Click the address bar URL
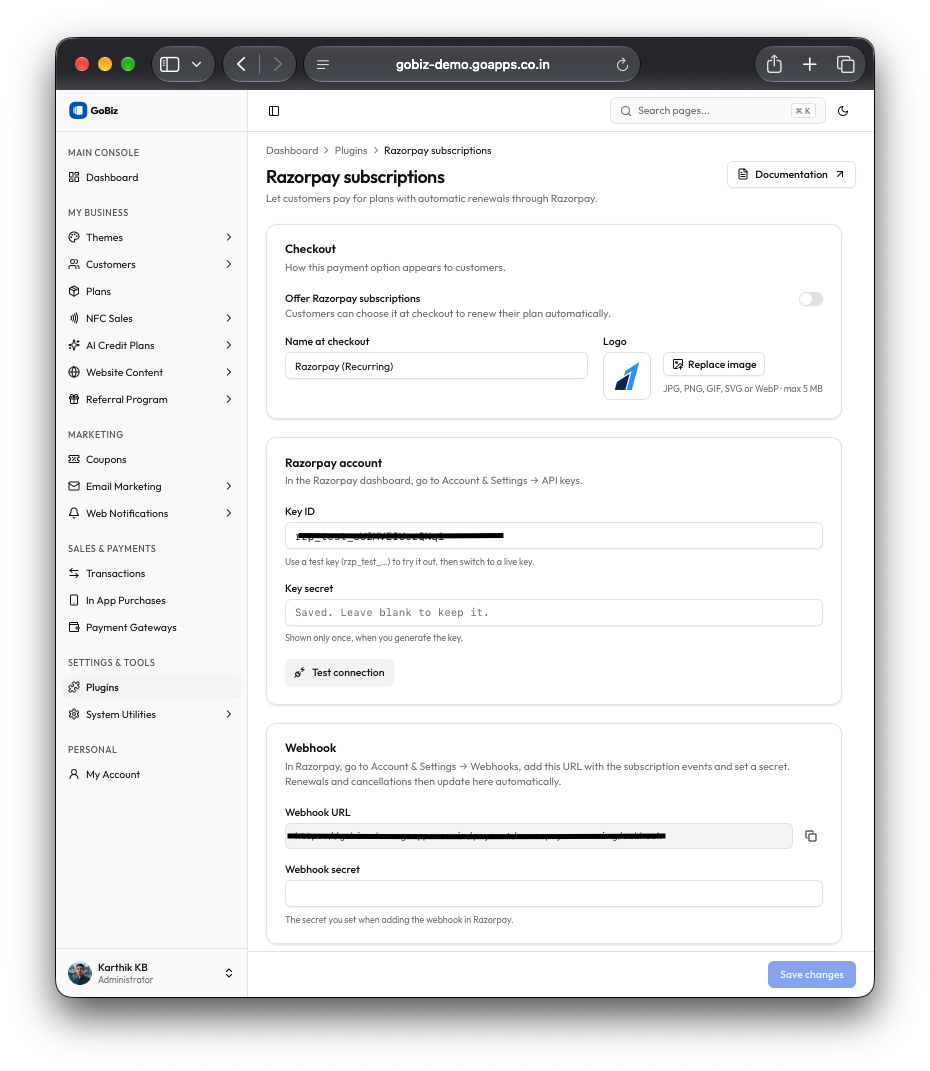930x1071 pixels. click(473, 64)
